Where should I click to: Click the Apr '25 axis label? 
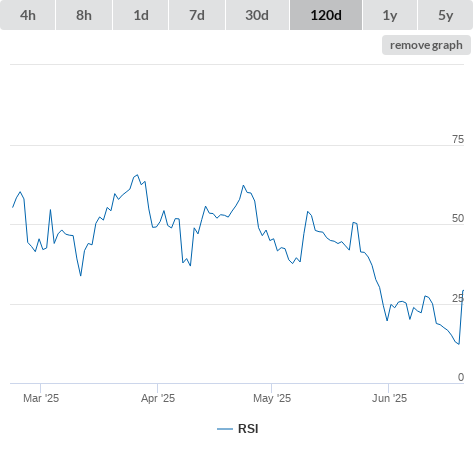pyautogui.click(x=158, y=398)
